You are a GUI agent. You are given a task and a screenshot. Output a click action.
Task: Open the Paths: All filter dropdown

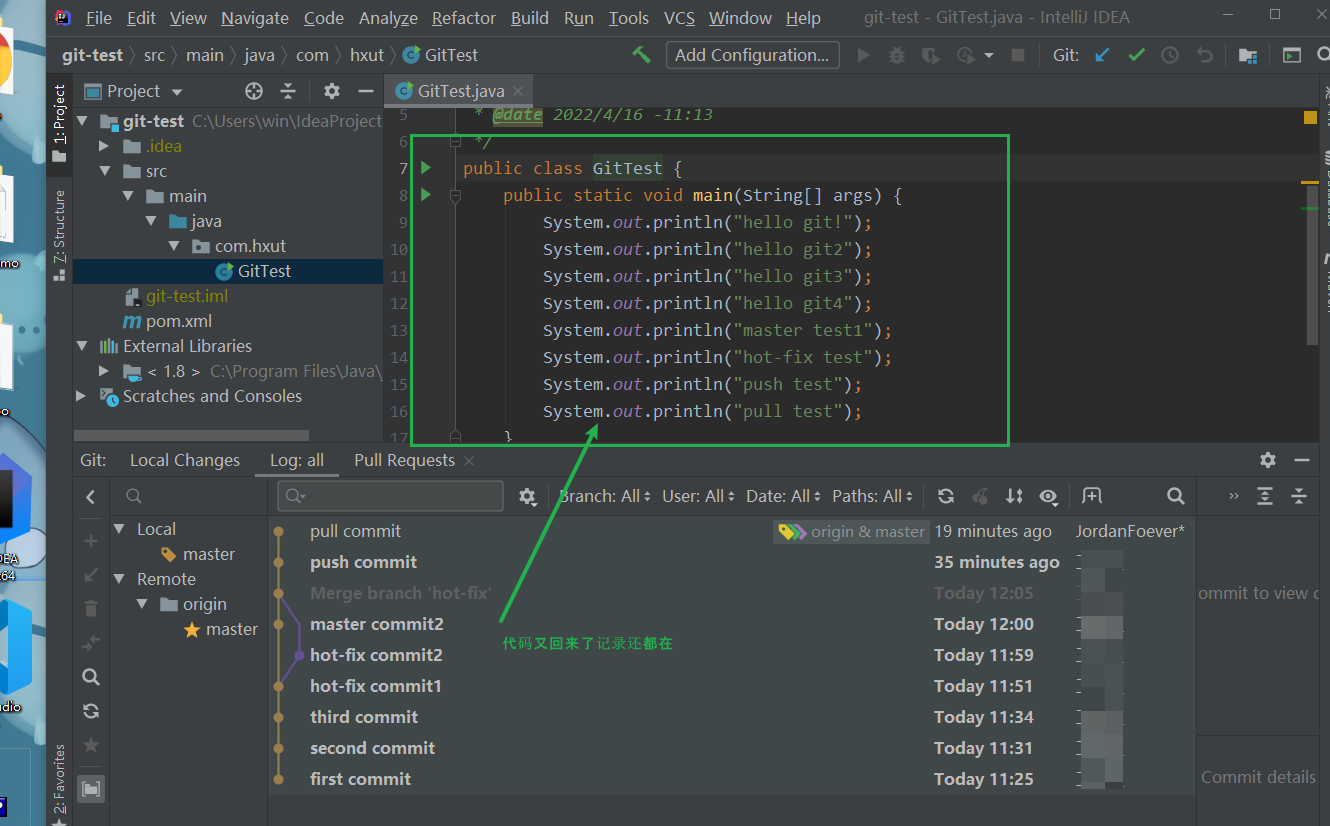(x=872, y=496)
